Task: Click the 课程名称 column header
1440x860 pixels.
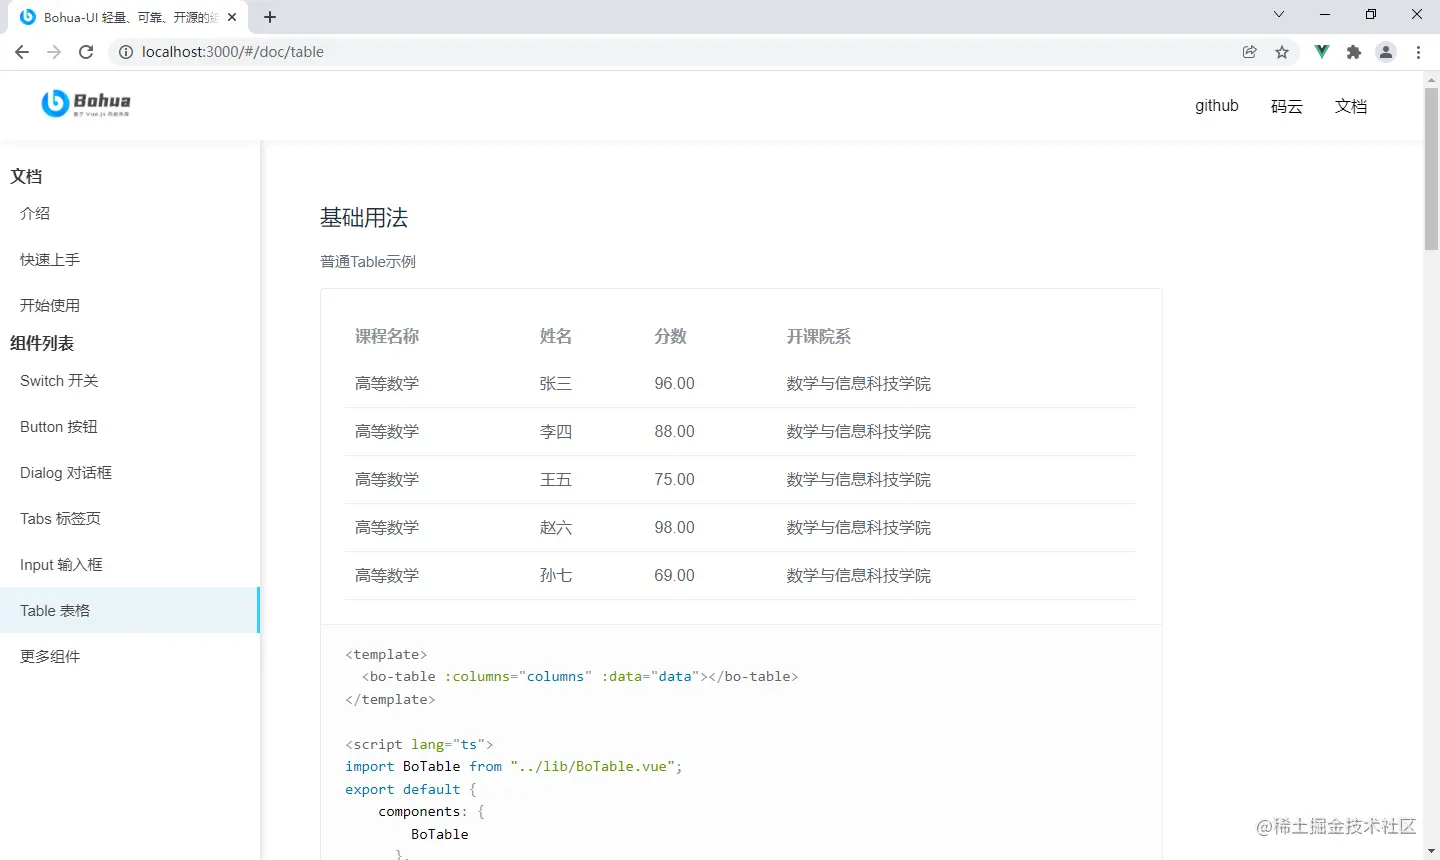Action: pyautogui.click(x=387, y=336)
